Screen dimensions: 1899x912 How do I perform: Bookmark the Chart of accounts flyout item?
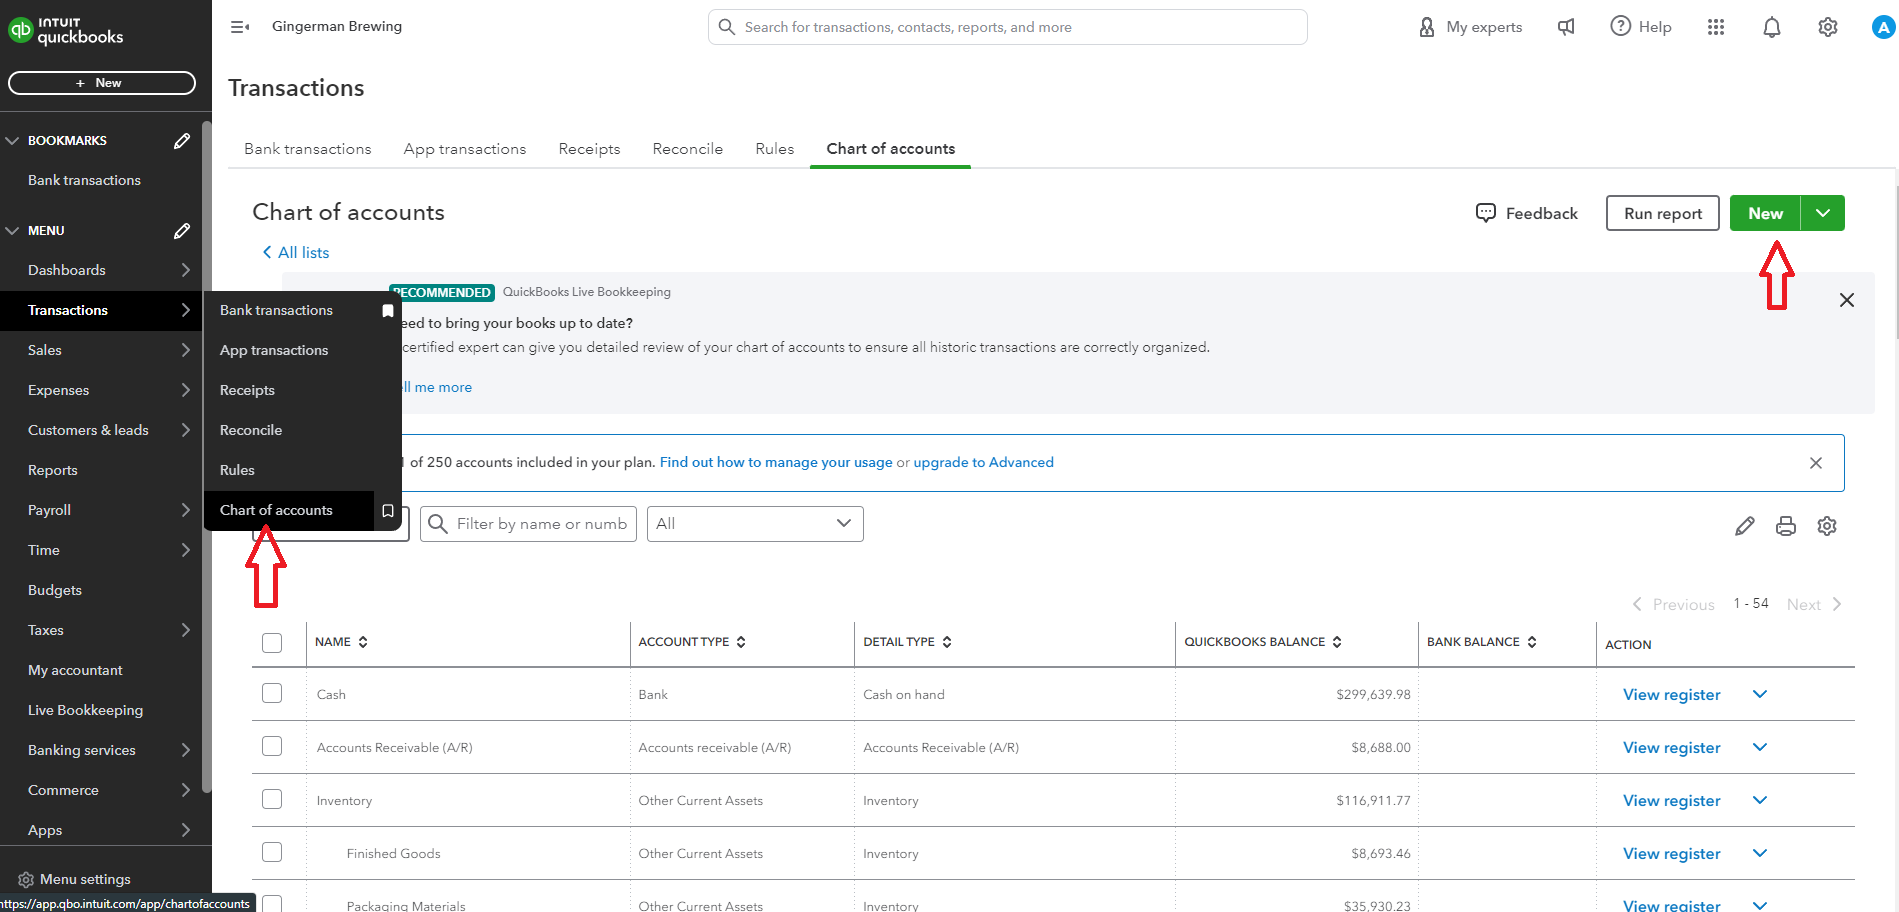pos(388,511)
